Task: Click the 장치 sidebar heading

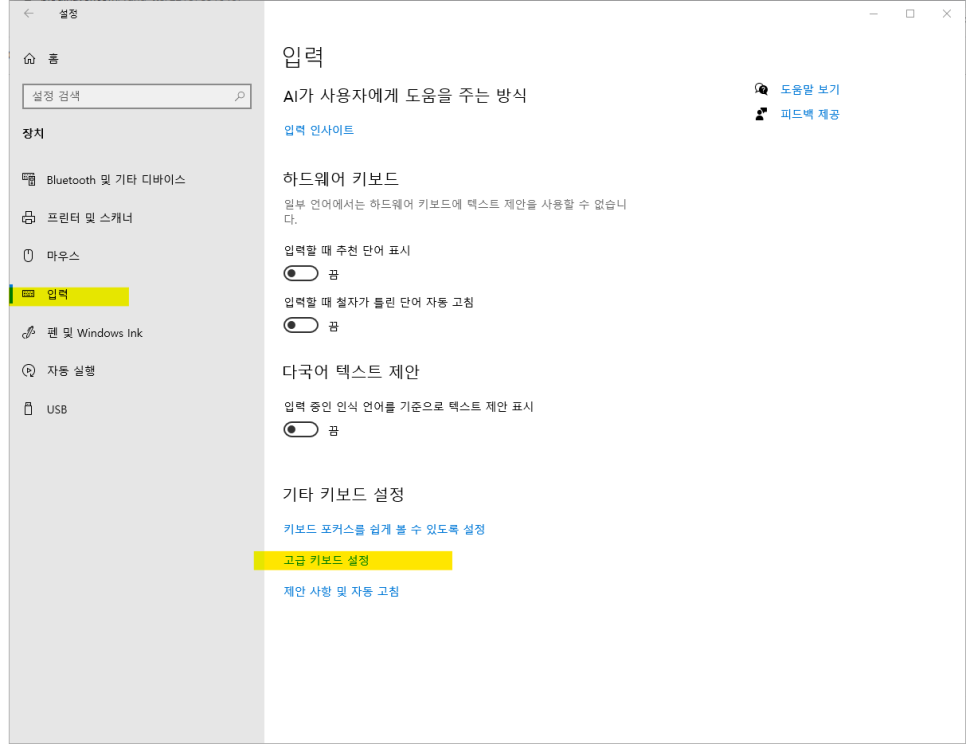Action: (x=33, y=133)
